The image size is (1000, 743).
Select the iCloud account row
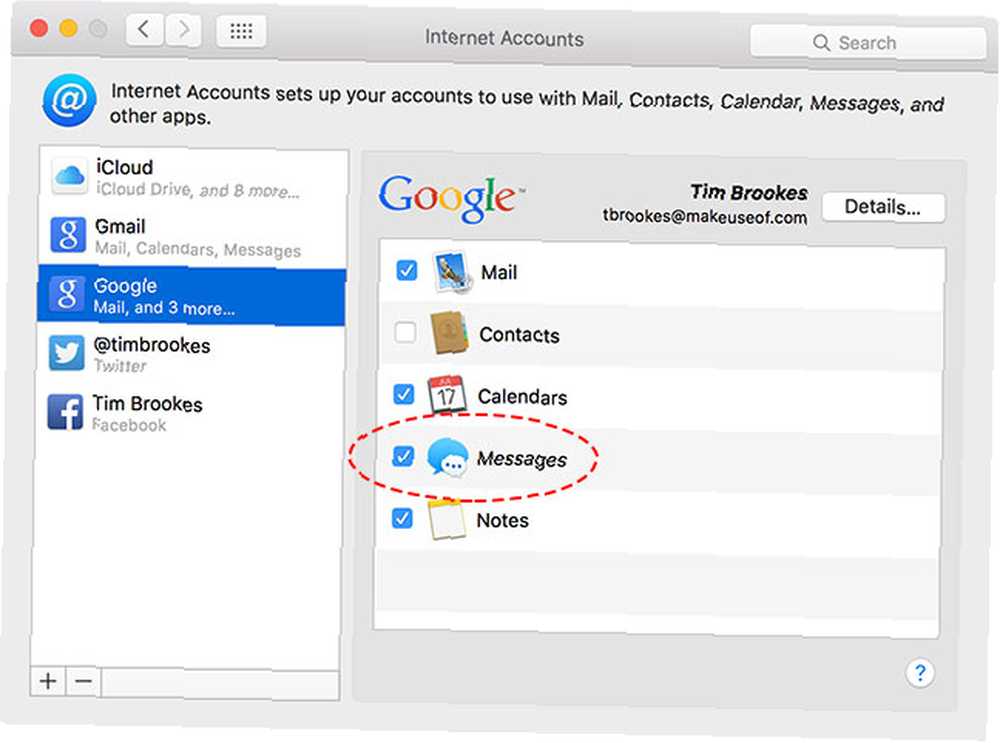pyautogui.click(x=193, y=177)
